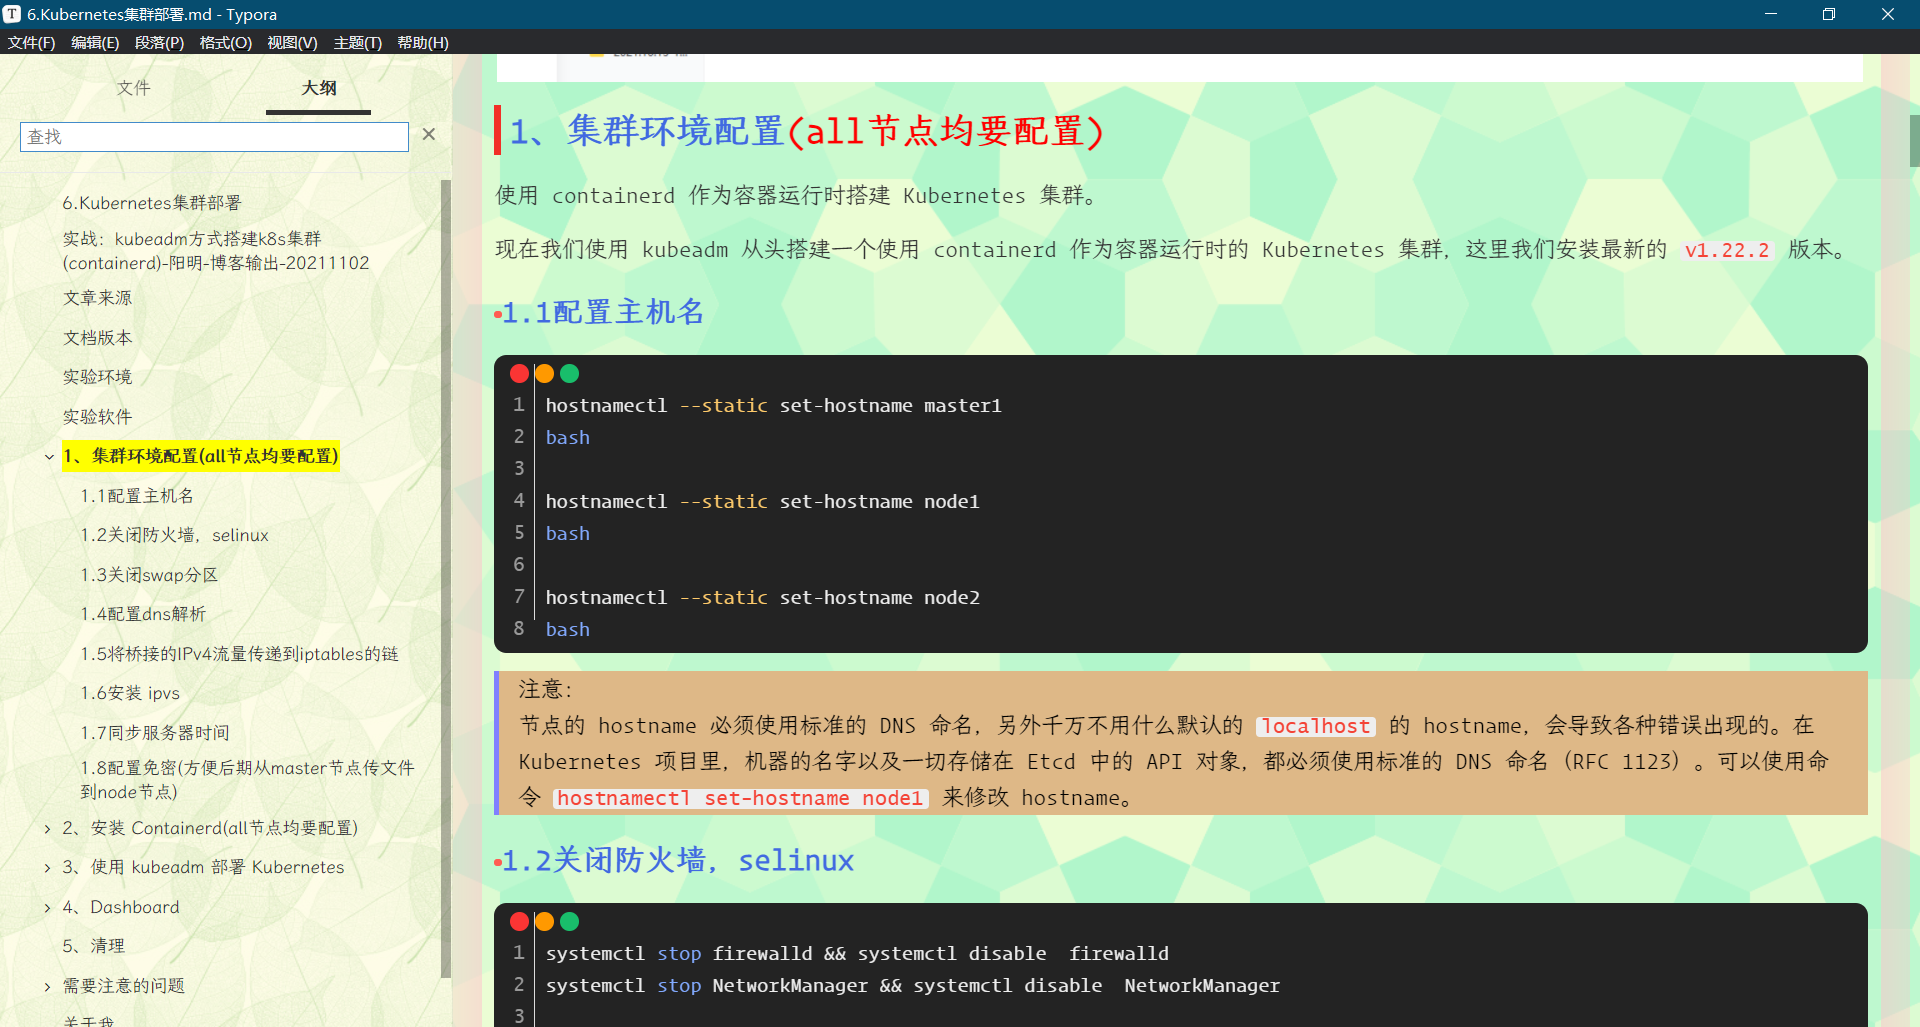Viewport: 1920px width, 1027px height.
Task: Jump to 1.7同步服务器时间 in the outline
Action: tap(155, 733)
